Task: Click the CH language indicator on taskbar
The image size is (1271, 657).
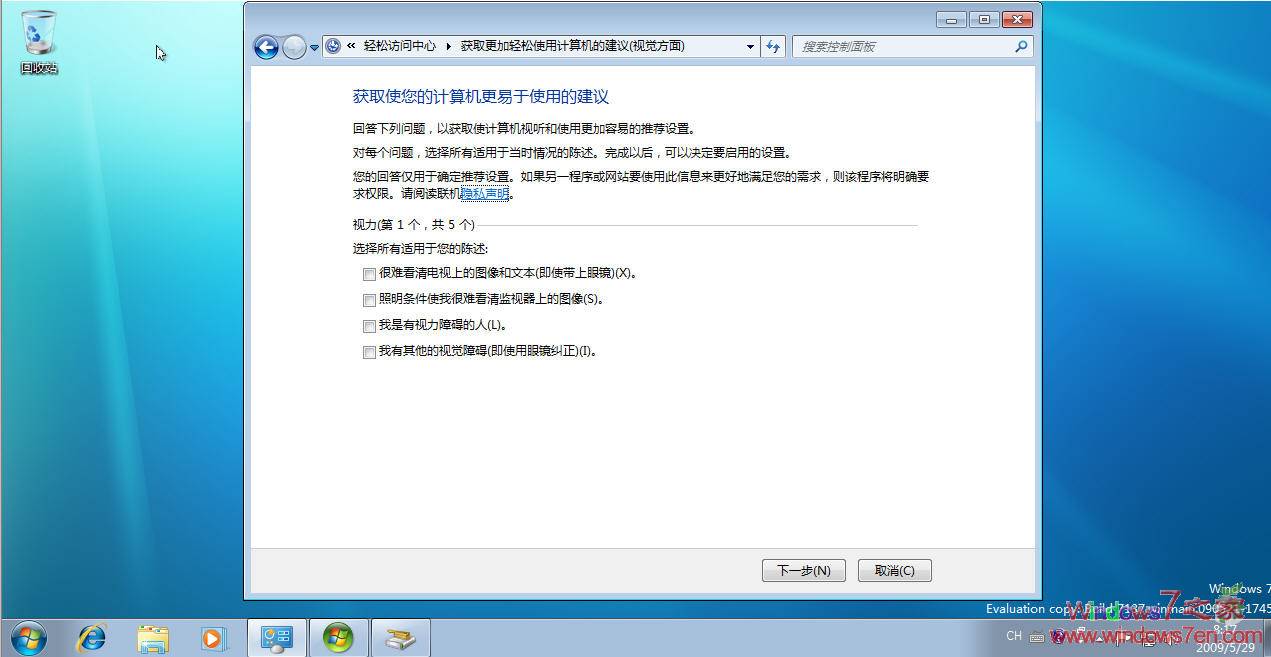Action: (1013, 637)
